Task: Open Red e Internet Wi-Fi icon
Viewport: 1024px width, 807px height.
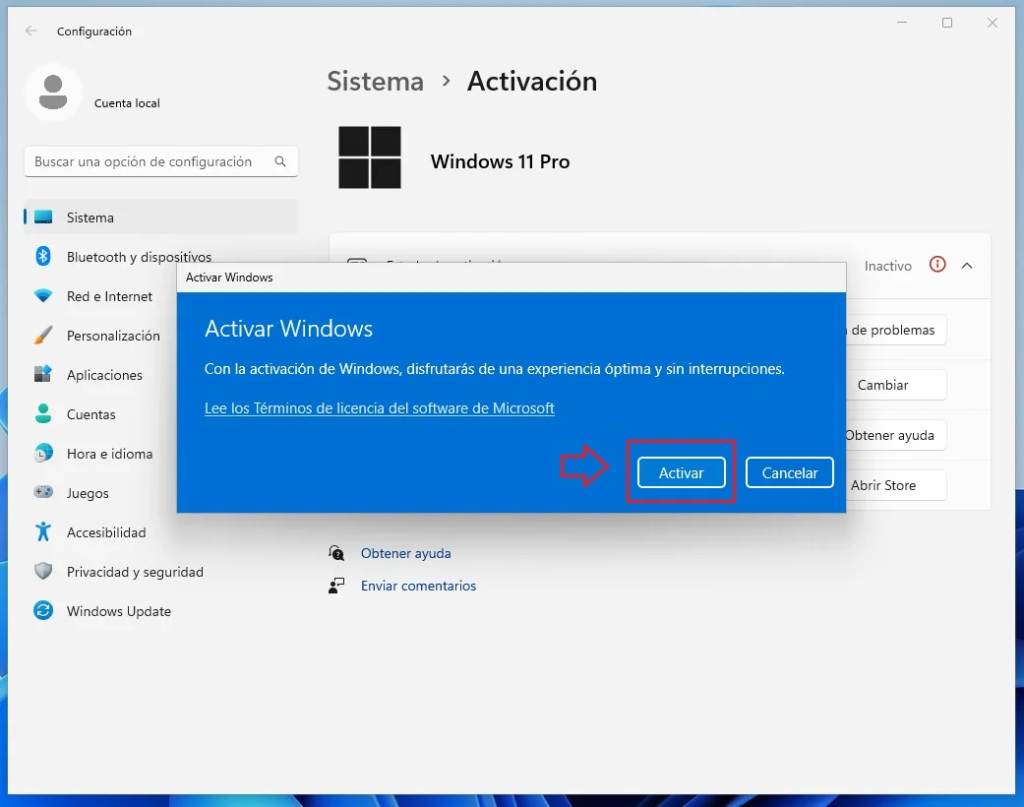Action: 43,296
